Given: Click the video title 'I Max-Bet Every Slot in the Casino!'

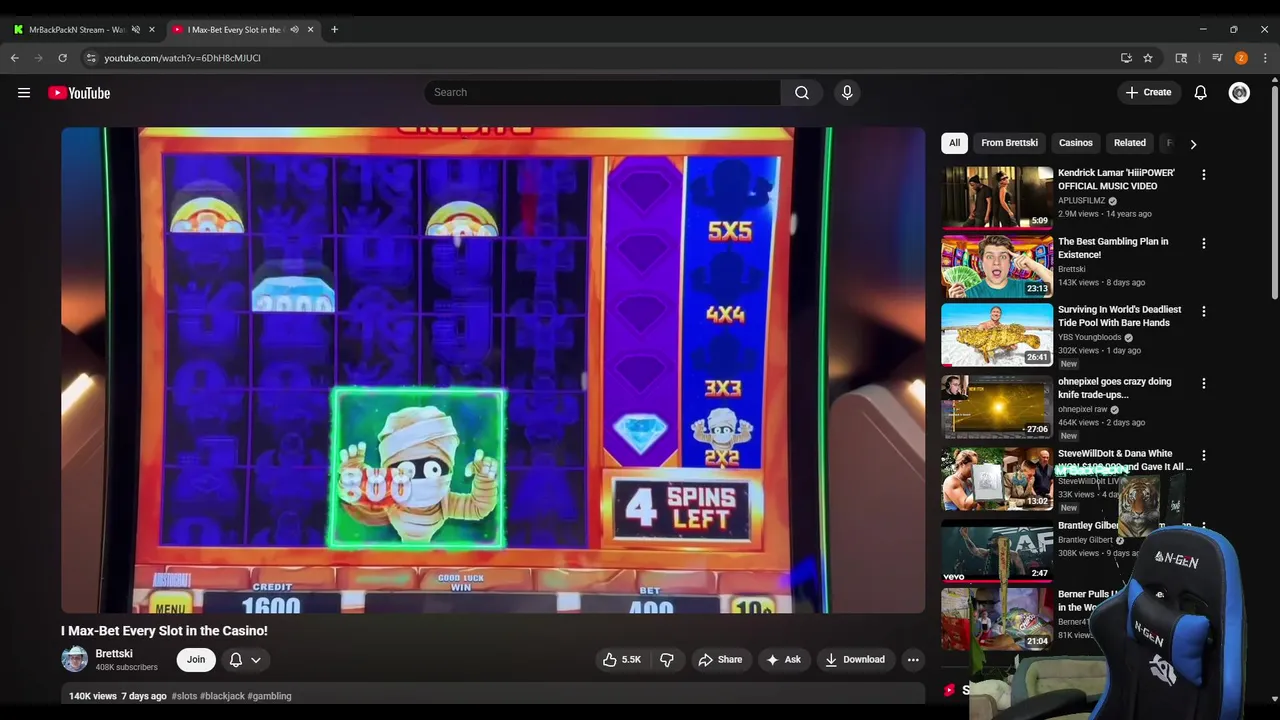Looking at the screenshot, I should (x=164, y=631).
